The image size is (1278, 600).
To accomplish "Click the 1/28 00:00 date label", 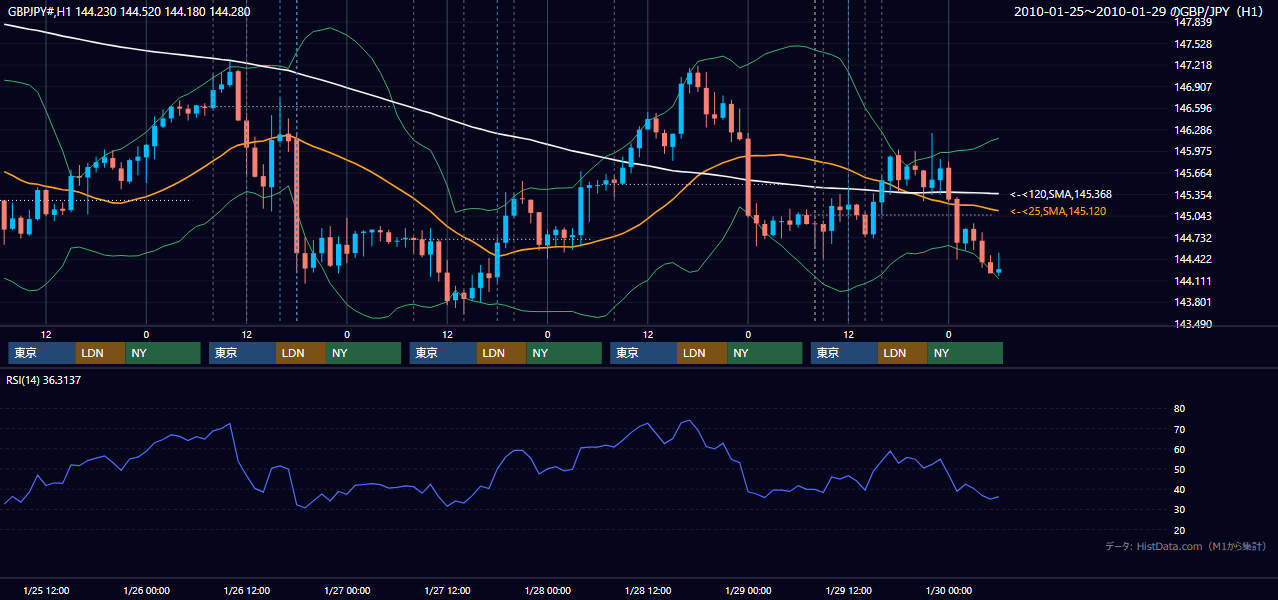I will click(547, 590).
